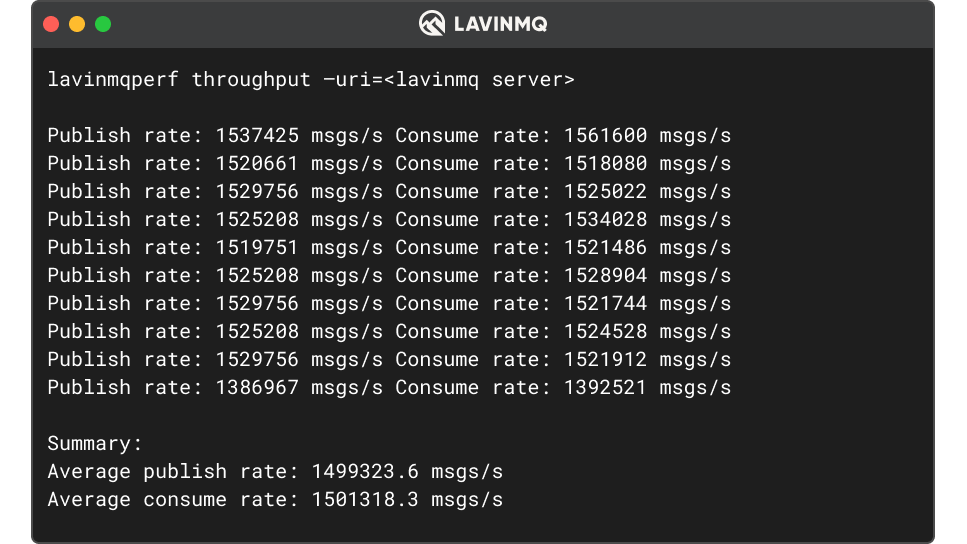Click average consume rate 1501318.3 value

pos(365,499)
